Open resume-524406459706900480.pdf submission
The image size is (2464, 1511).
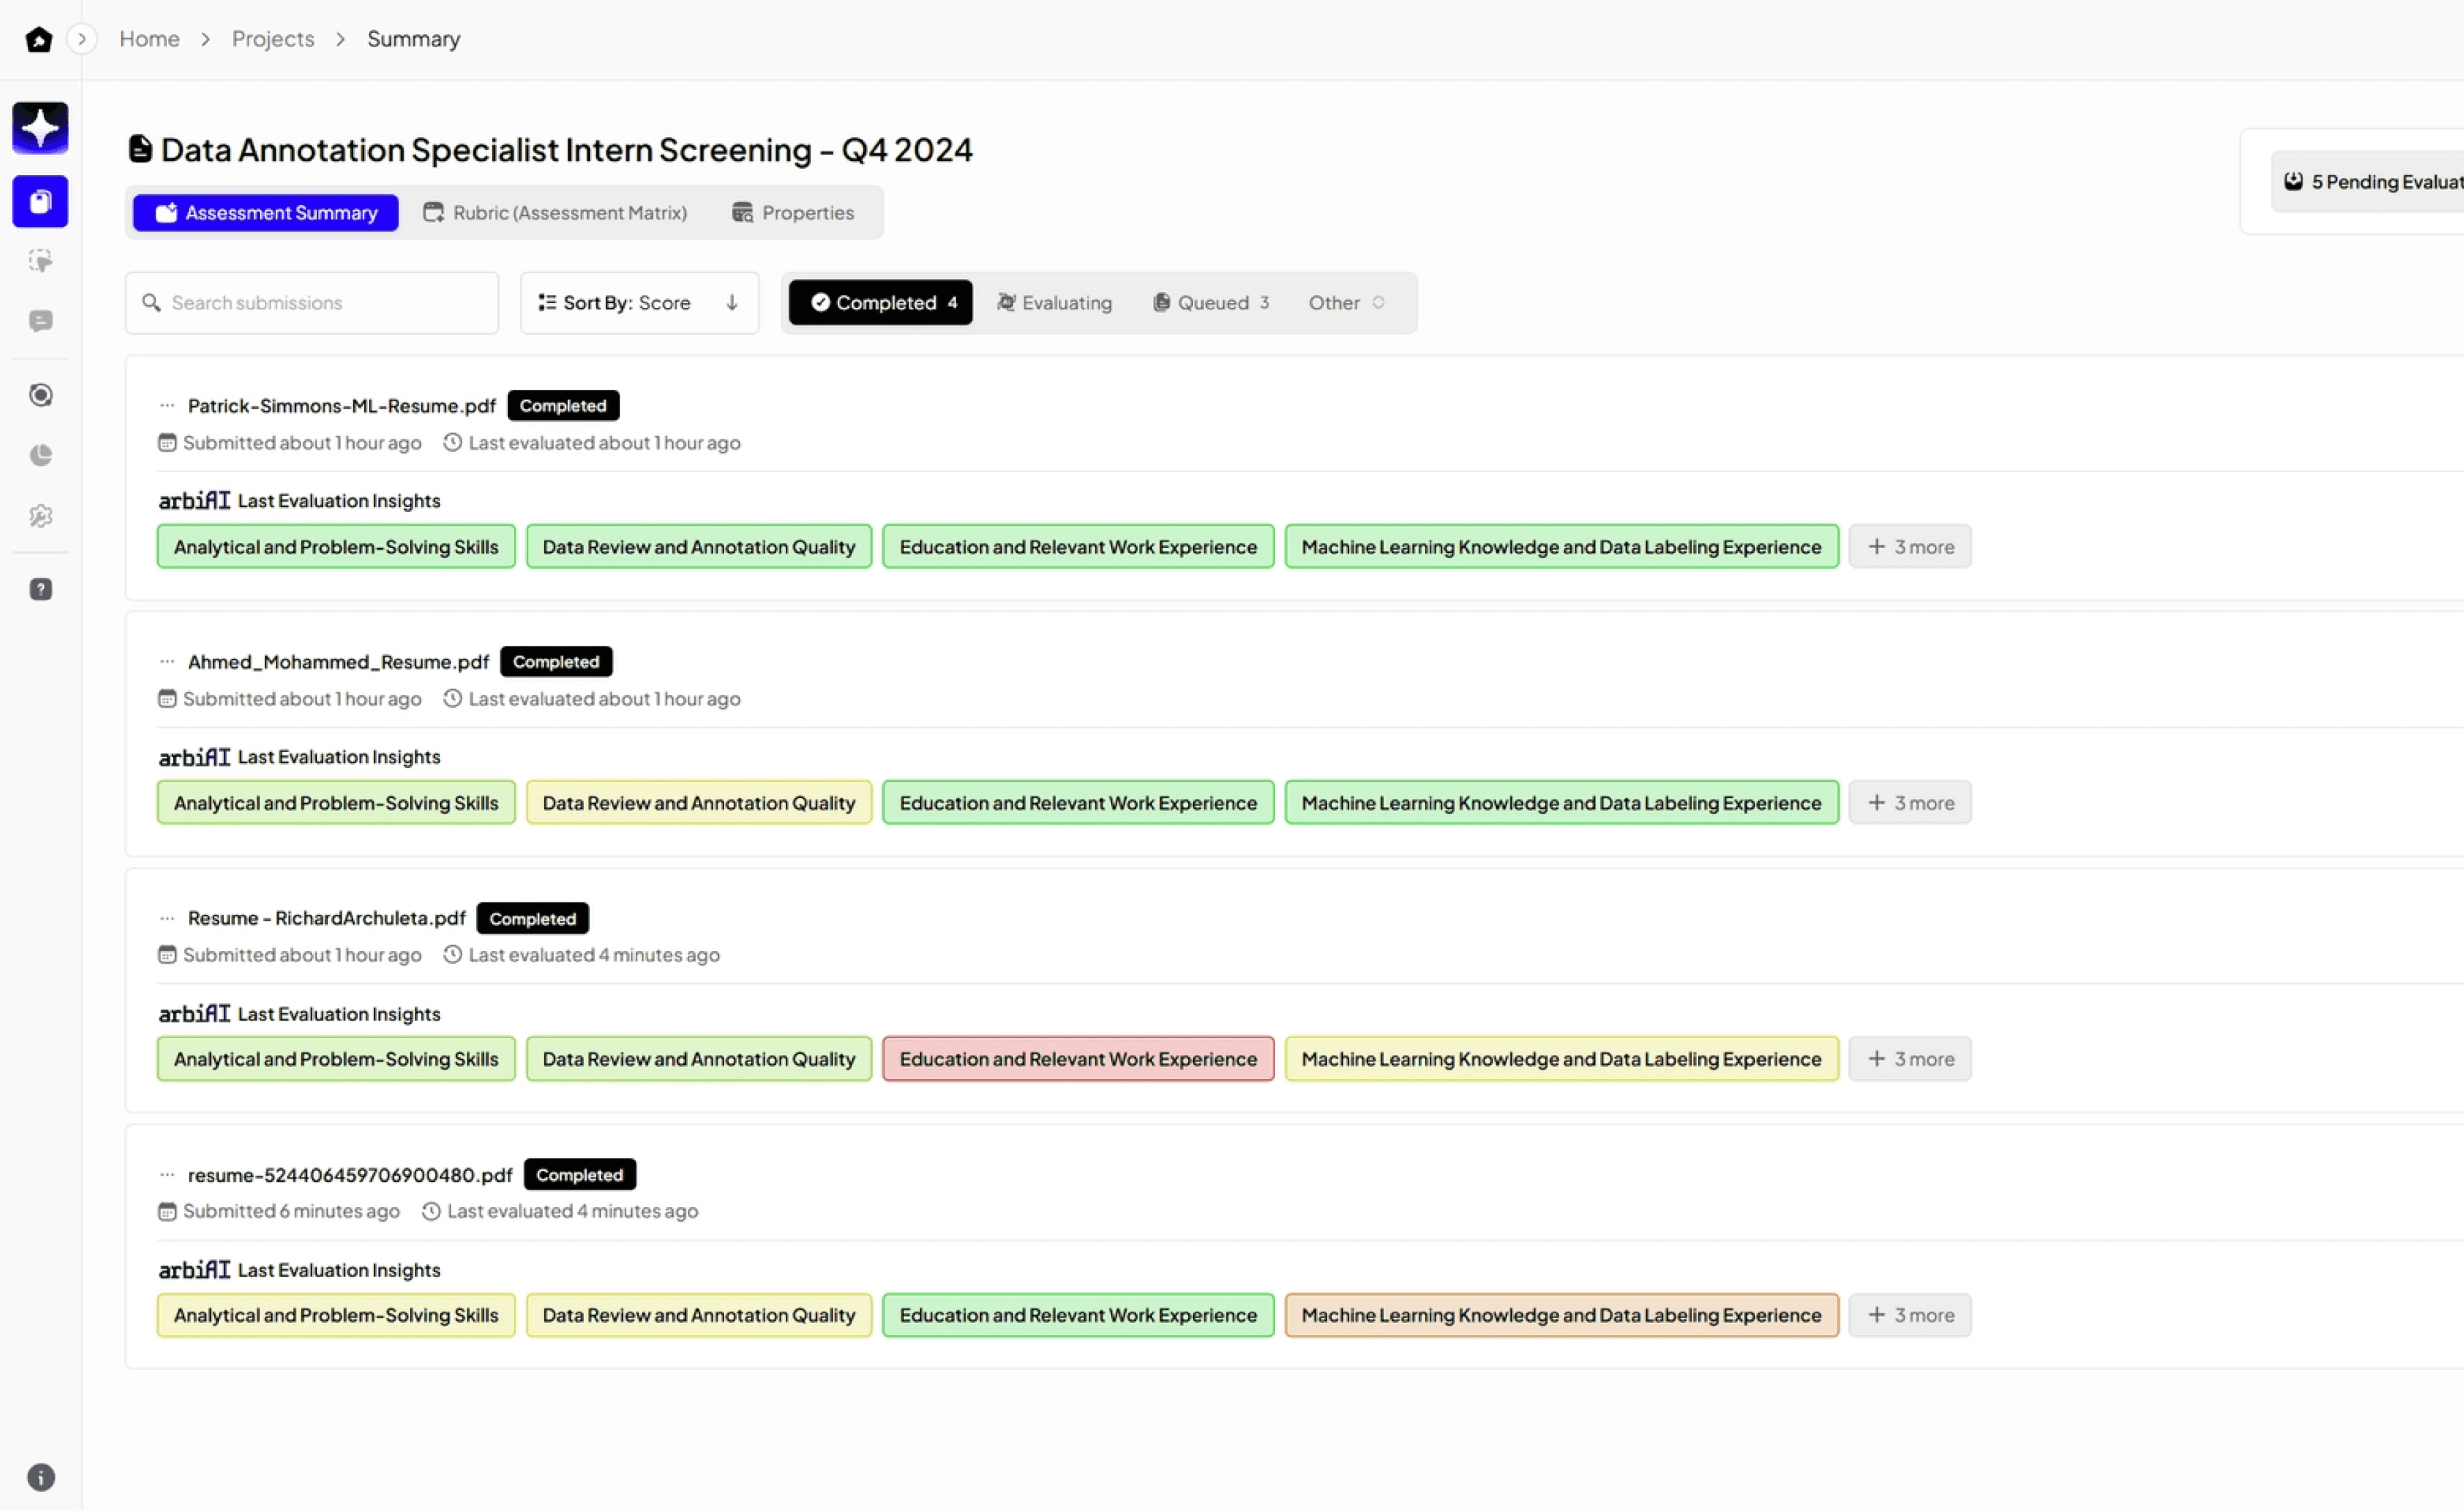[x=350, y=1175]
